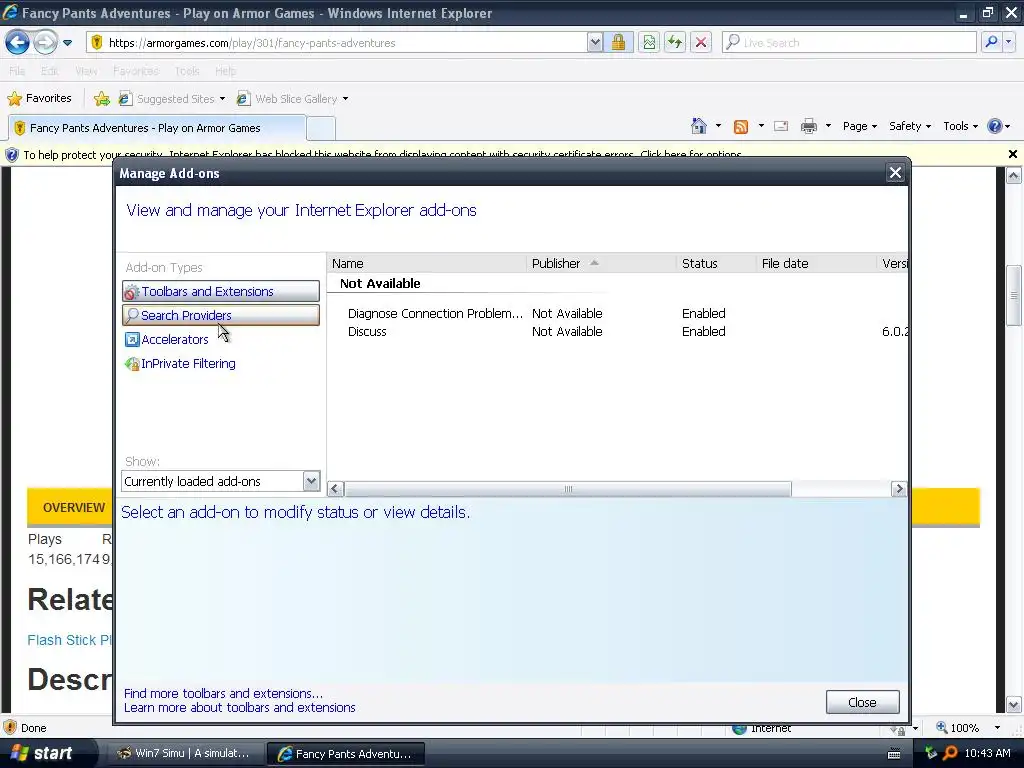Click the page scrollbar down arrow
The width and height of the screenshot is (1024, 768).
(1013, 705)
